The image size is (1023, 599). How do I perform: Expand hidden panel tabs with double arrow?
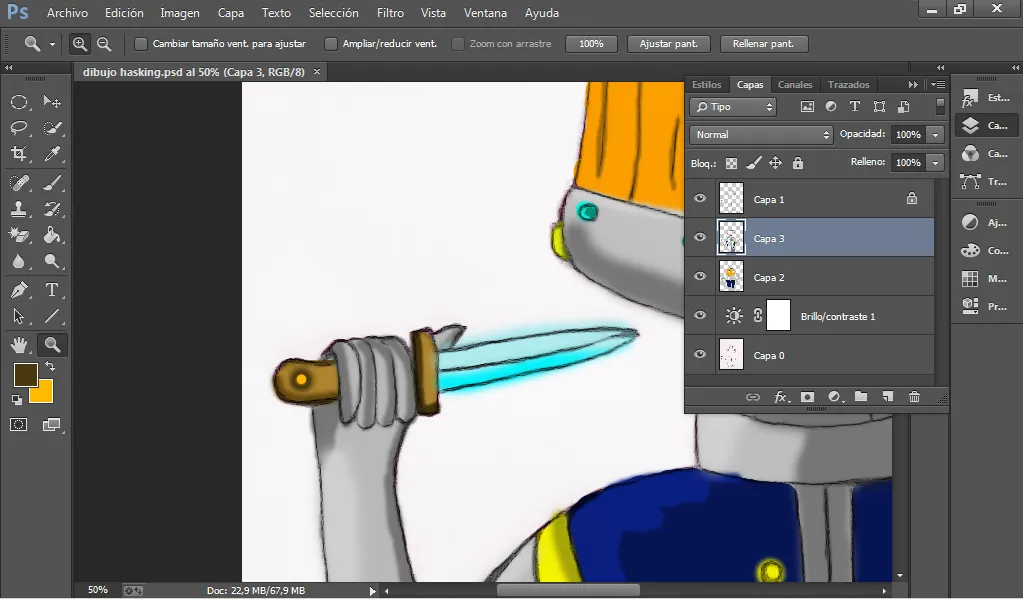(x=913, y=85)
